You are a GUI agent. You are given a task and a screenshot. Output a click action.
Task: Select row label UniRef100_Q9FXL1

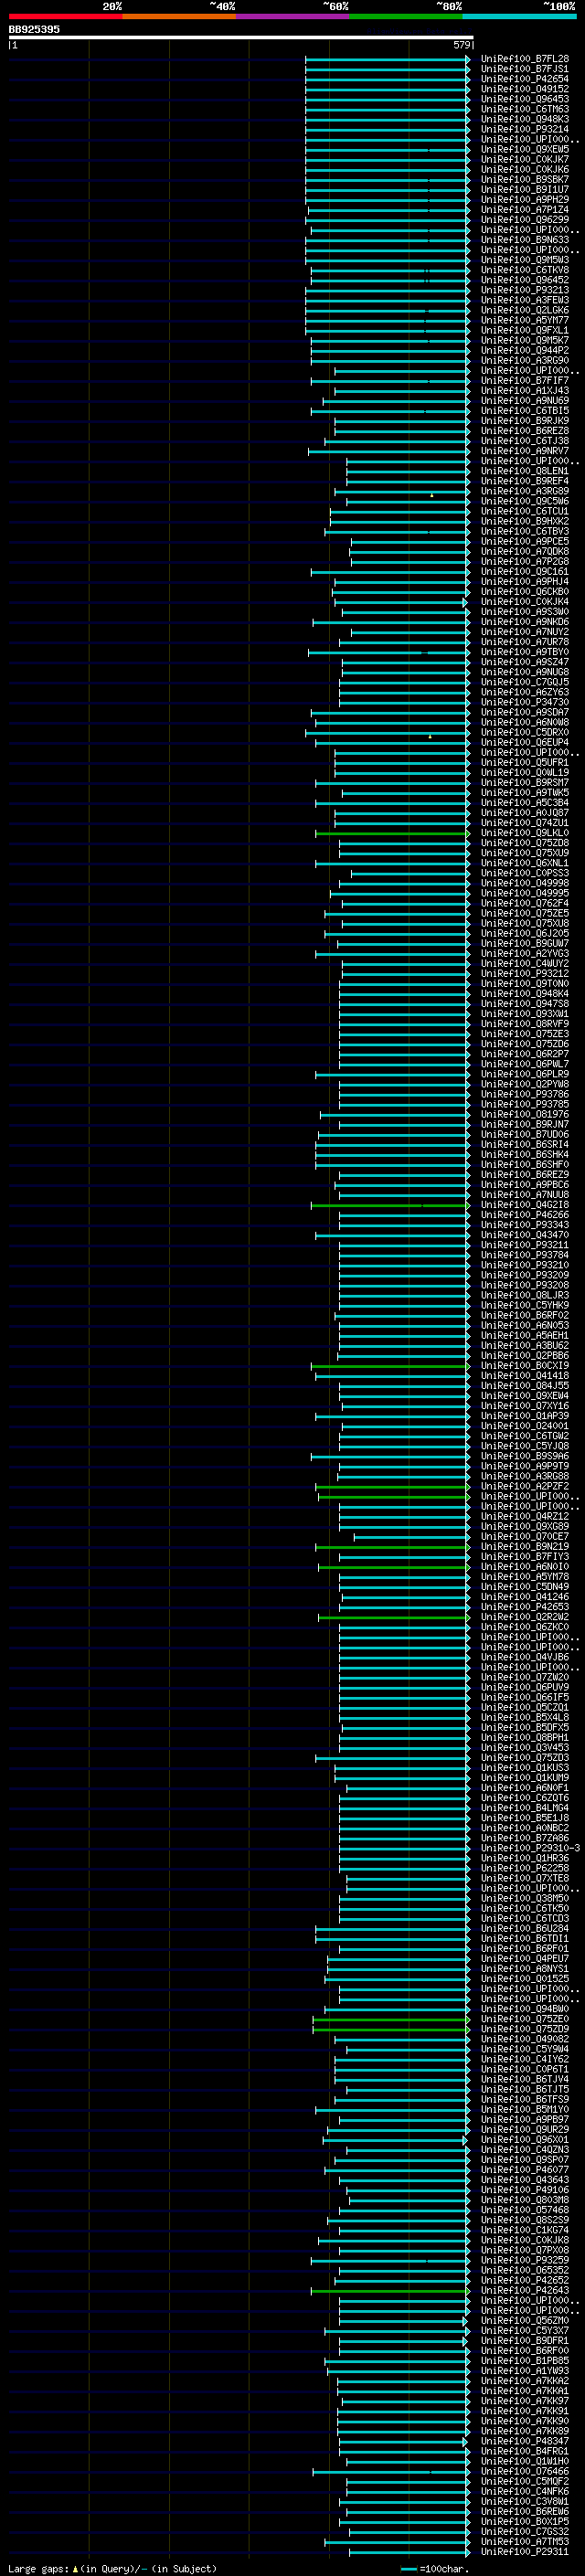point(524,330)
